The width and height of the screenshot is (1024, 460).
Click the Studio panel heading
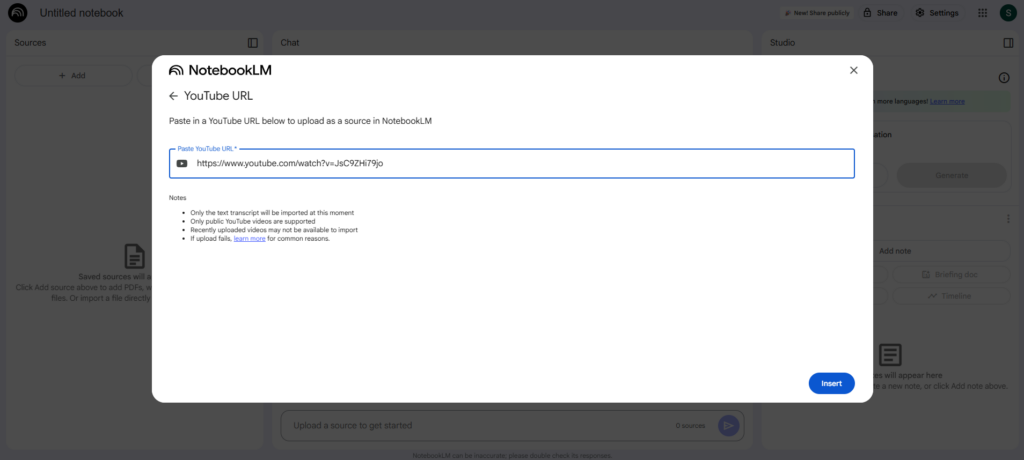click(x=782, y=43)
